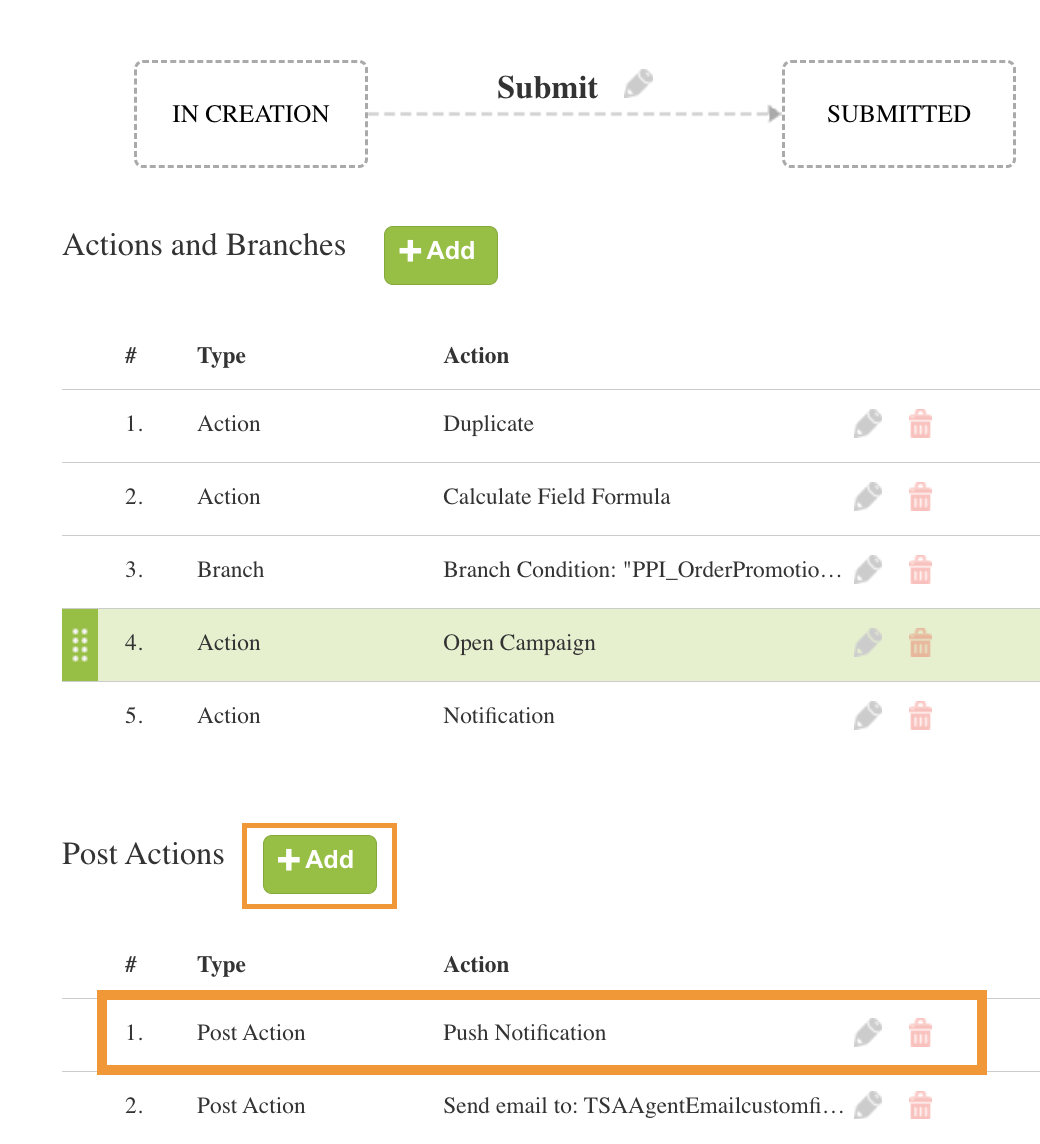
Task: Select the IN CREATION state box
Action: pos(251,114)
